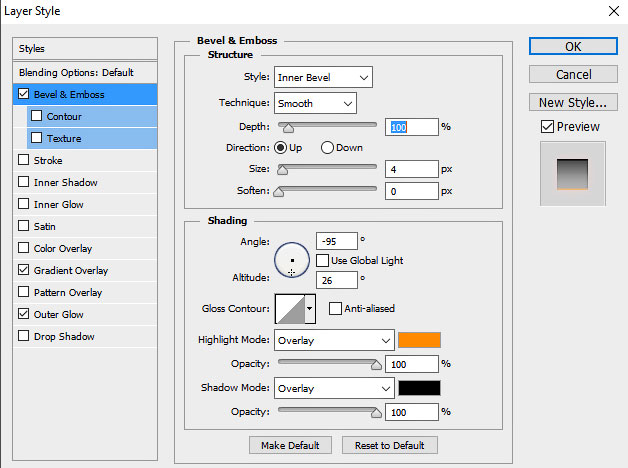The width and height of the screenshot is (628, 468).
Task: Select the Down direction radio button
Action: click(x=327, y=148)
